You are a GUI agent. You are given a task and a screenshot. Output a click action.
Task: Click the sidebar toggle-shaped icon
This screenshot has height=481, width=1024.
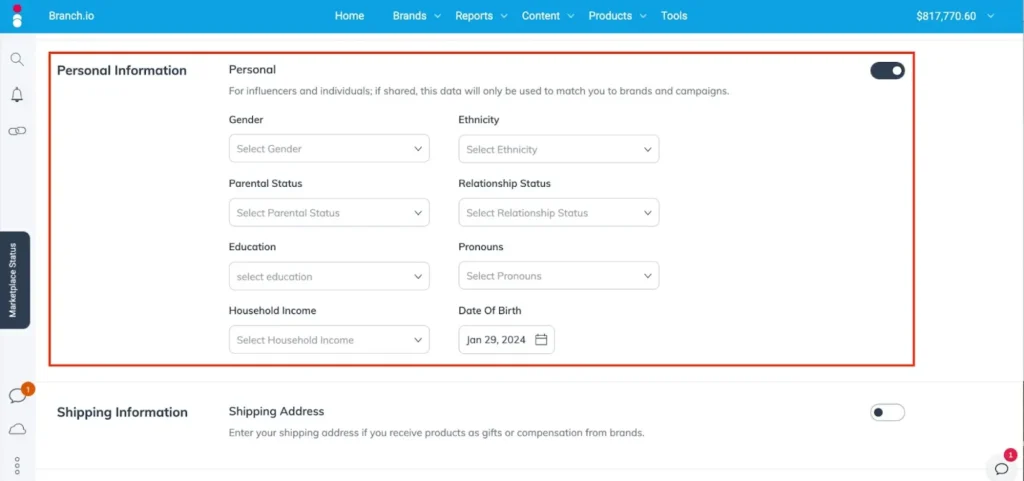point(17,131)
